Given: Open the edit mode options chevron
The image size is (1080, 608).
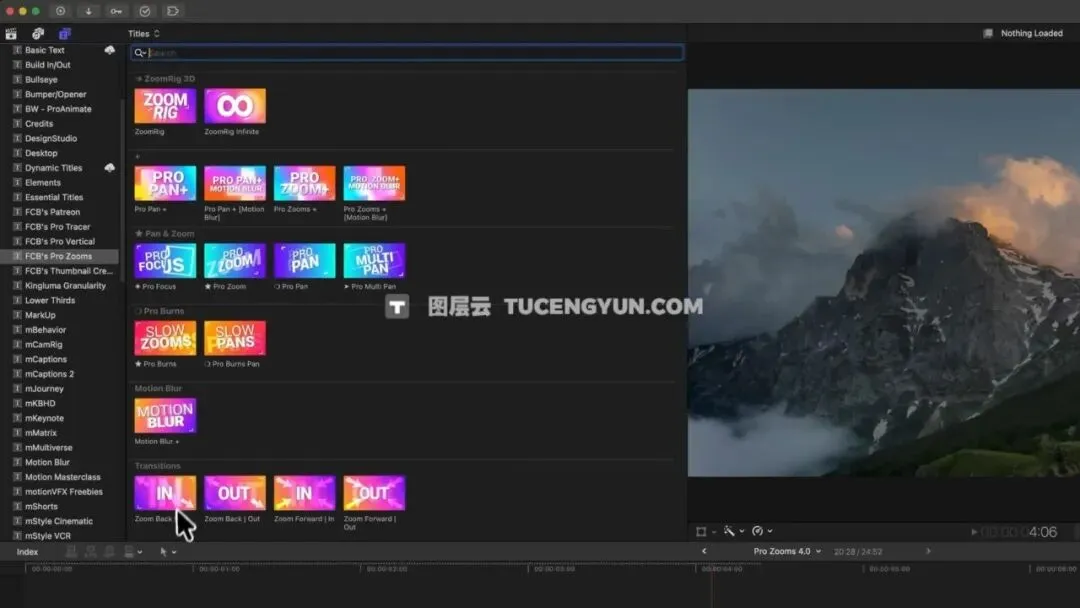Looking at the screenshot, I should pos(140,552).
